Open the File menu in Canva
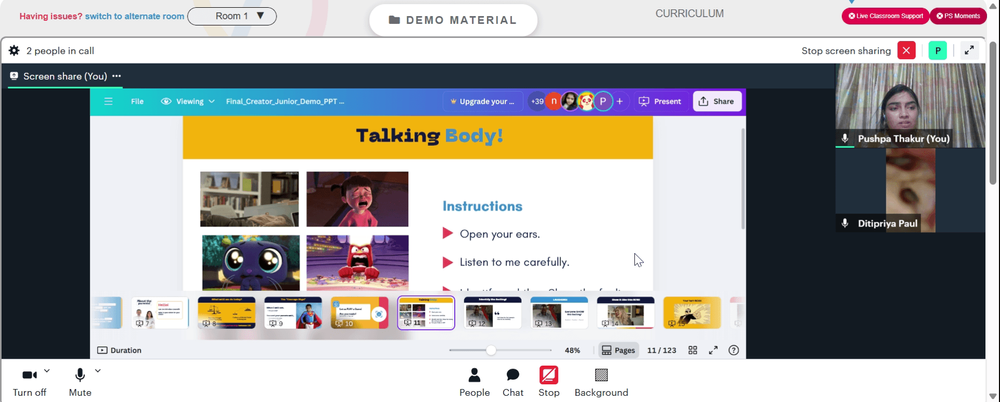The width and height of the screenshot is (1000, 402). click(x=137, y=101)
